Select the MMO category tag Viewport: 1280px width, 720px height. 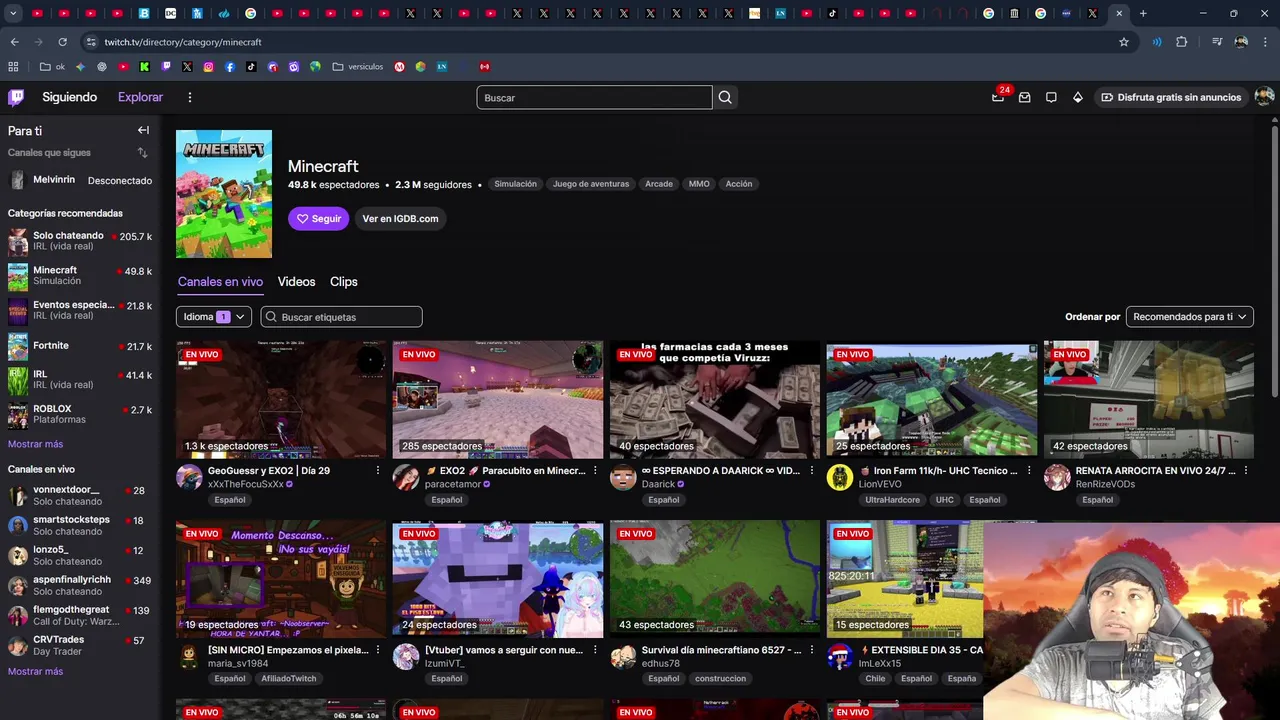point(699,184)
